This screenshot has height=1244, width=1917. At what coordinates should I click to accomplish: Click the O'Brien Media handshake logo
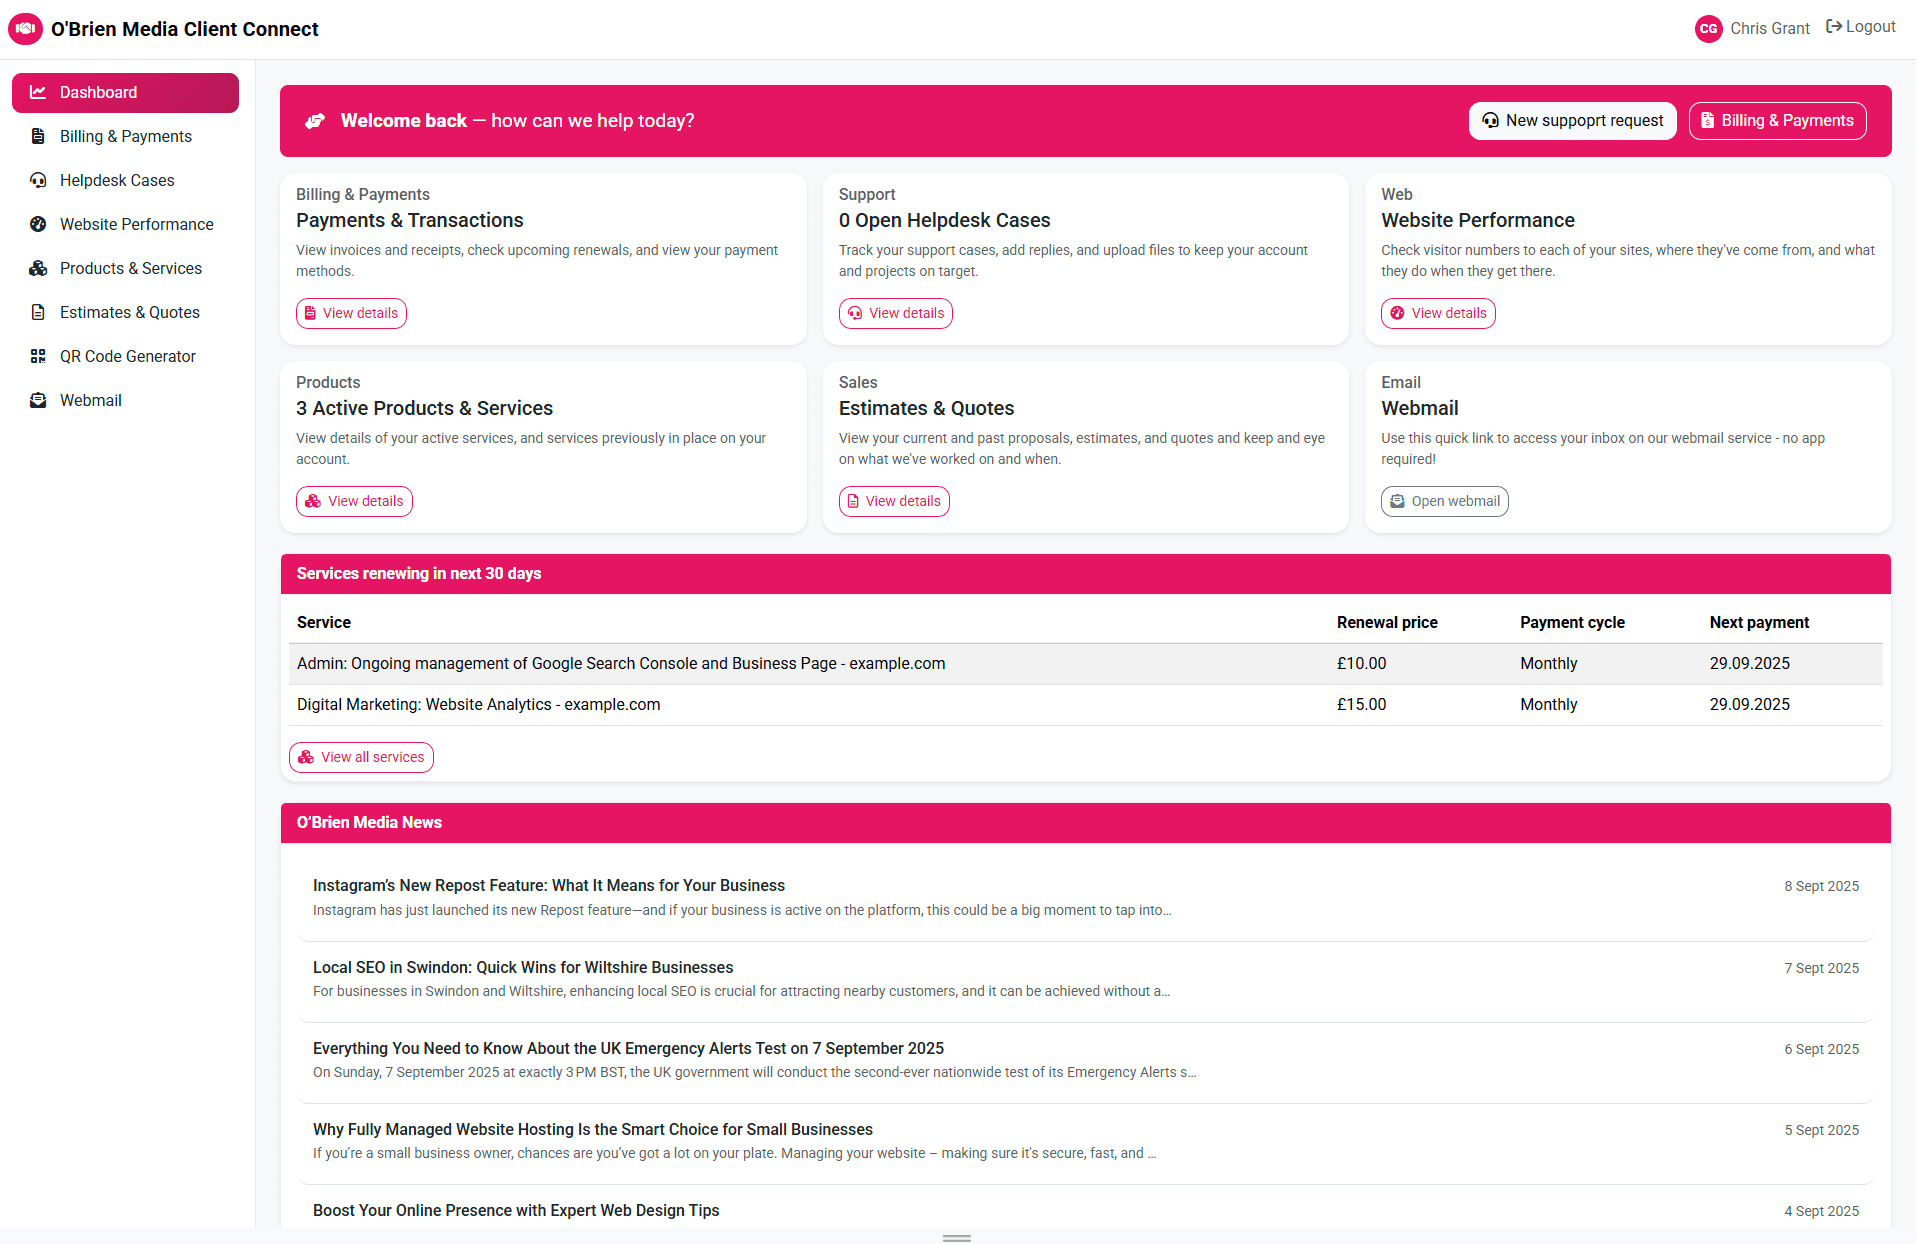pos(25,29)
